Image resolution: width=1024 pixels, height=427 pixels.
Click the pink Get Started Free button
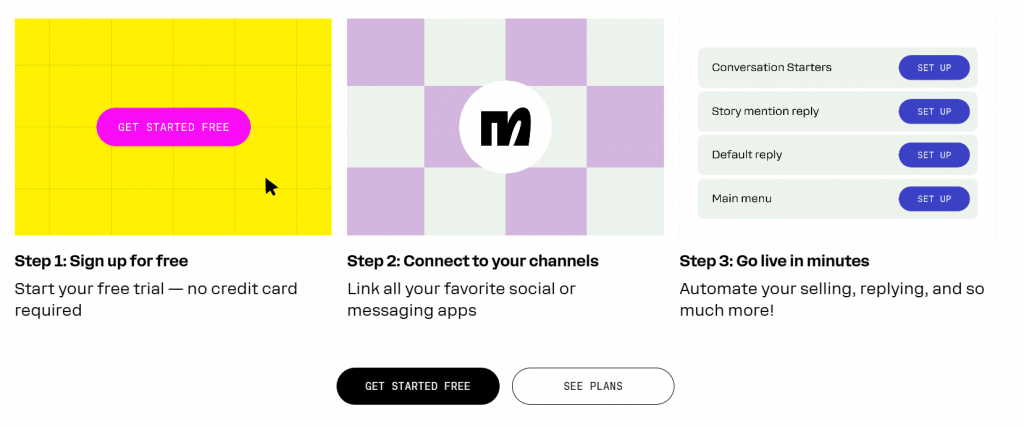174,127
